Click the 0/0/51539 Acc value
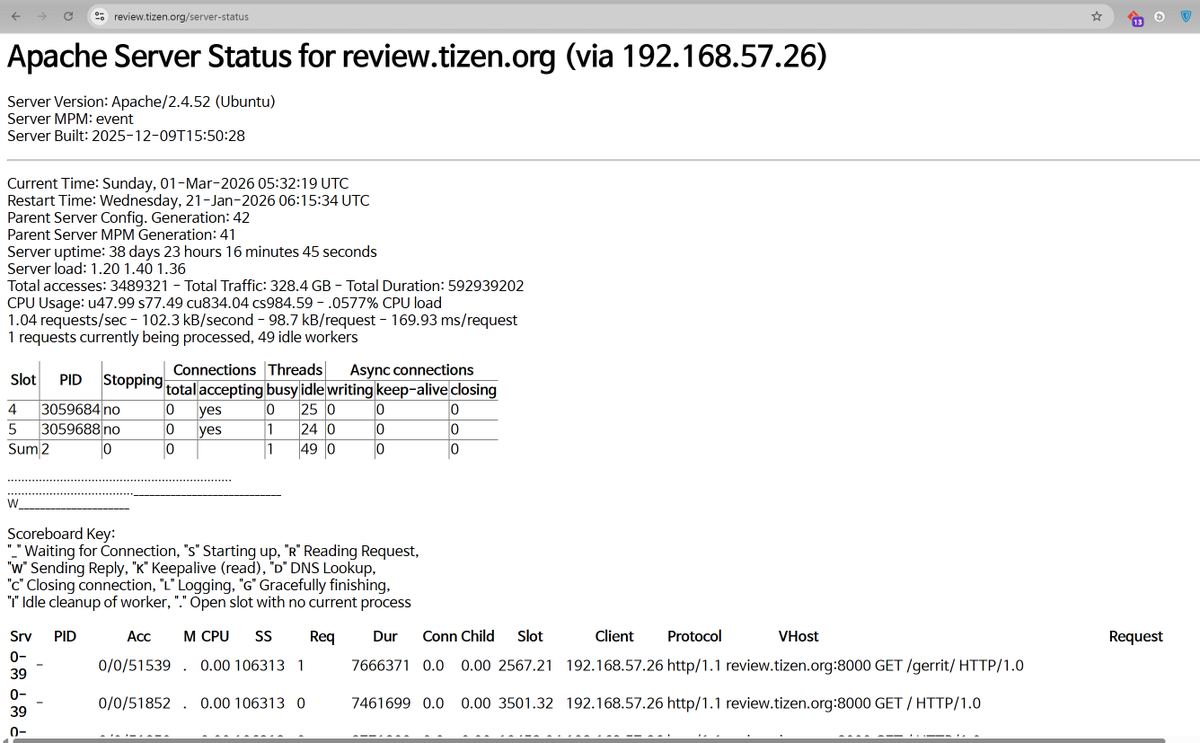Image resolution: width=1200 pixels, height=743 pixels. (134, 665)
